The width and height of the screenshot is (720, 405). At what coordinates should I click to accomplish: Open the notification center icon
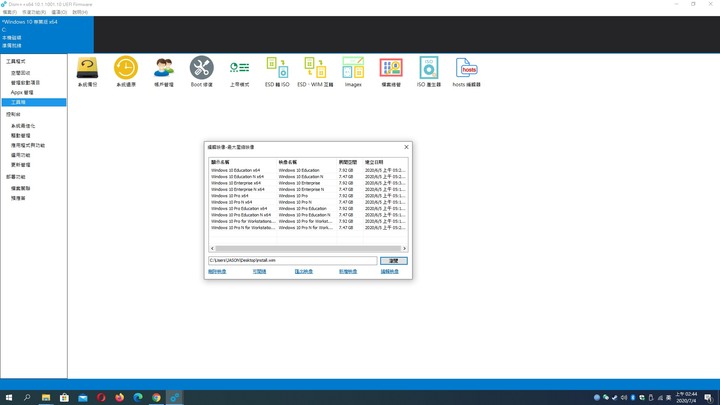pyautogui.click(x=709, y=398)
